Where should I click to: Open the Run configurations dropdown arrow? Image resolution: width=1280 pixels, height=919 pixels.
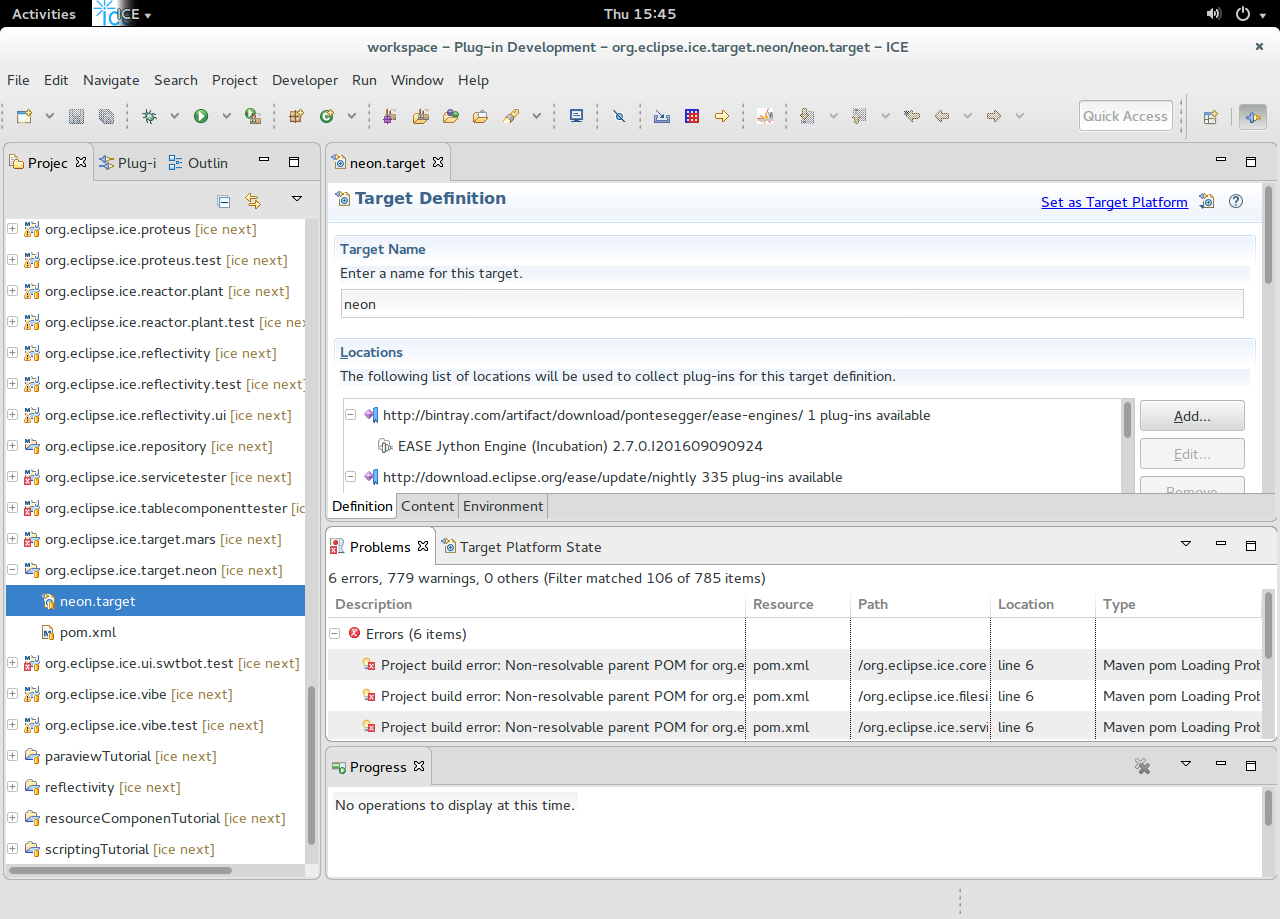[x=226, y=116]
